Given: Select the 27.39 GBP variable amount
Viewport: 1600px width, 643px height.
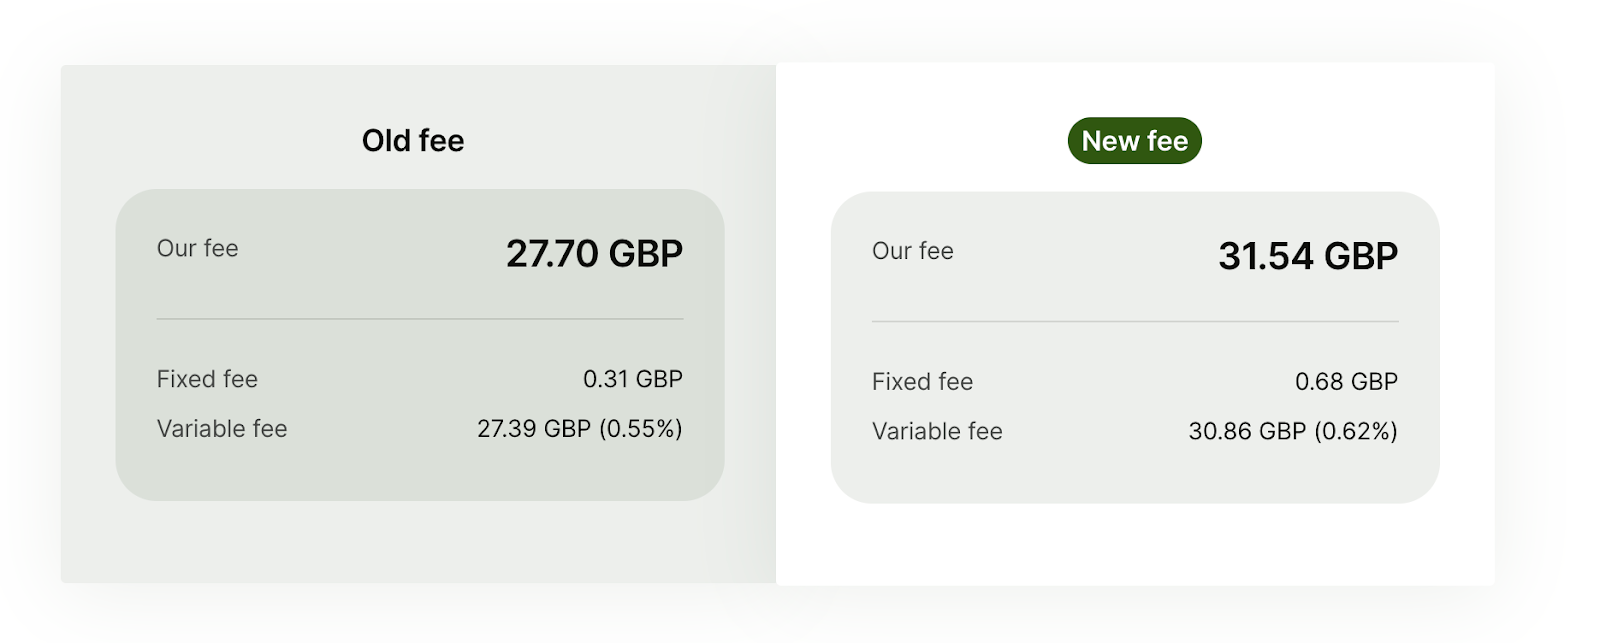Looking at the screenshot, I should point(534,429).
